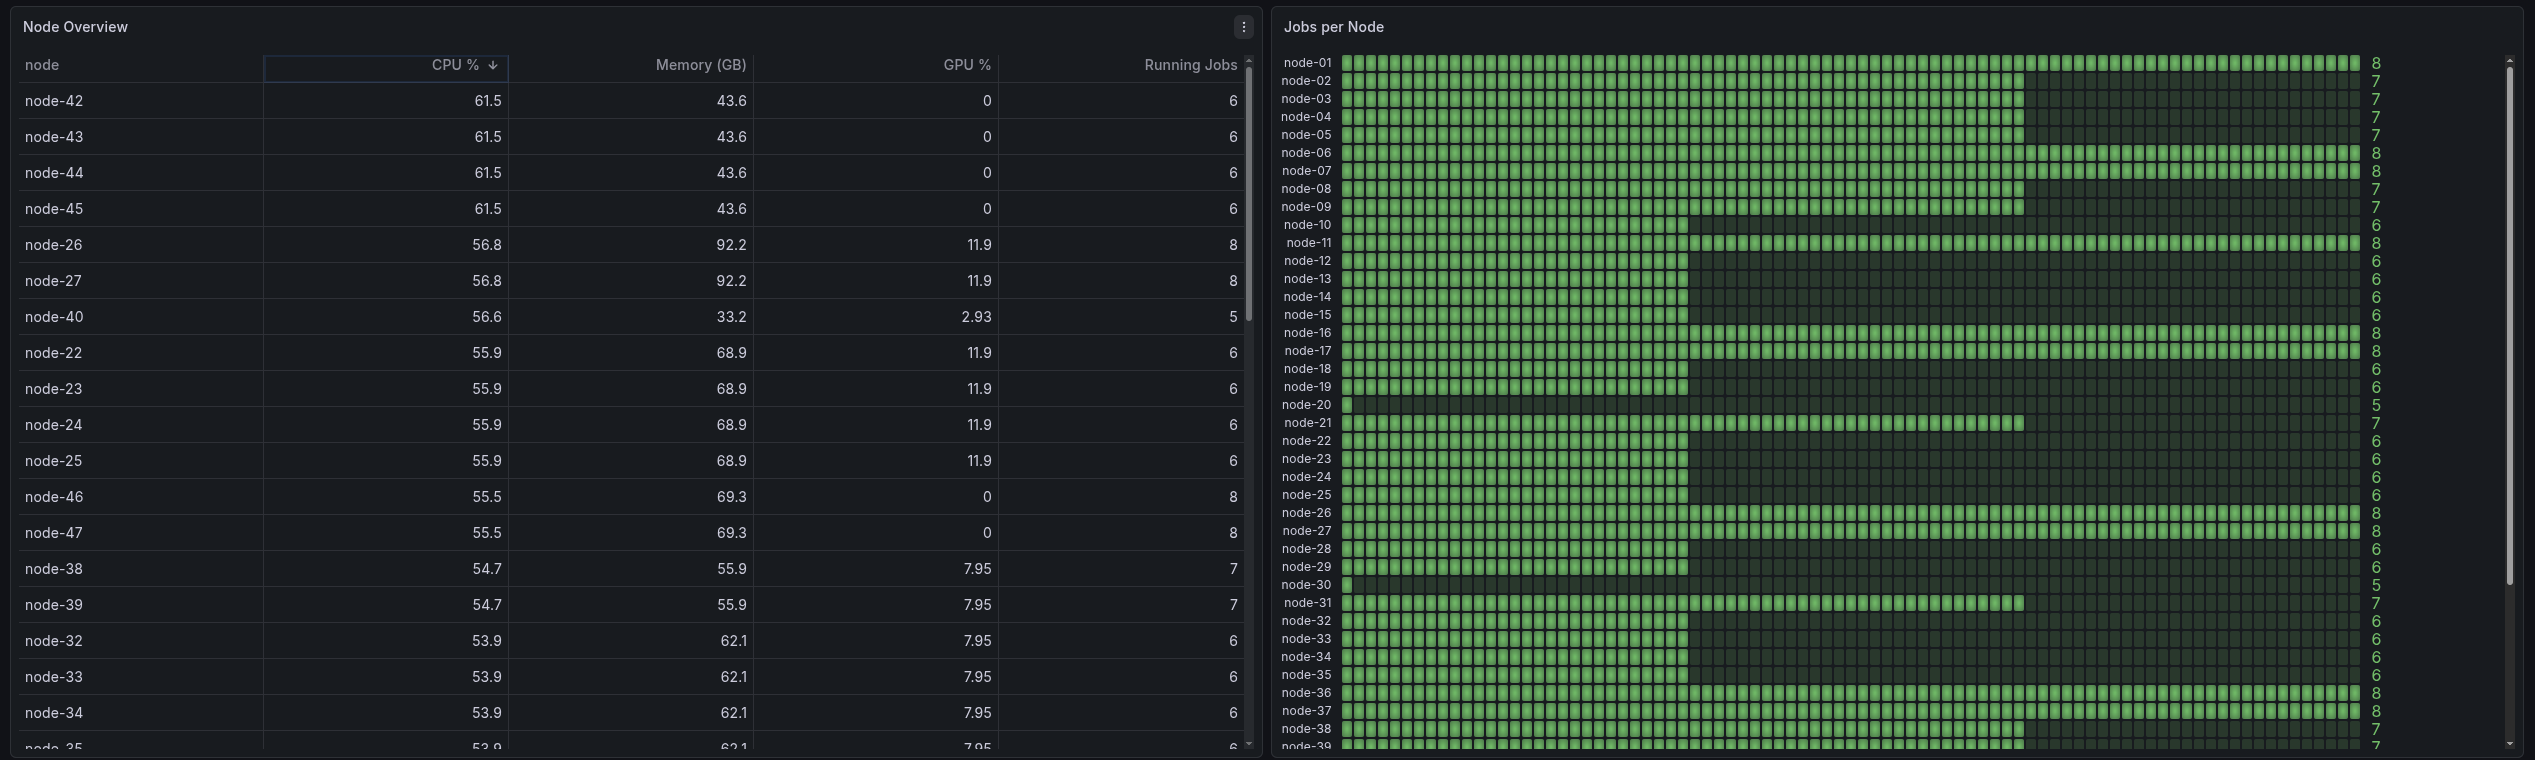
Task: Select the node-46 table cell
Action: pos(141,497)
